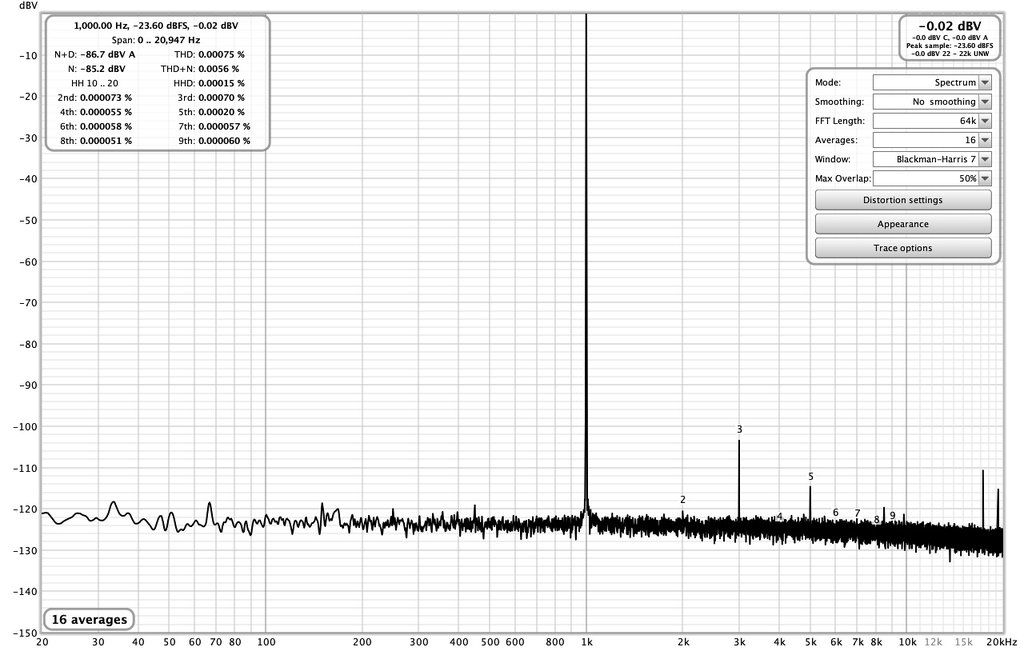Click the harmonic marker labeled 5
This screenshot has width=1024, height=651.
[810, 477]
